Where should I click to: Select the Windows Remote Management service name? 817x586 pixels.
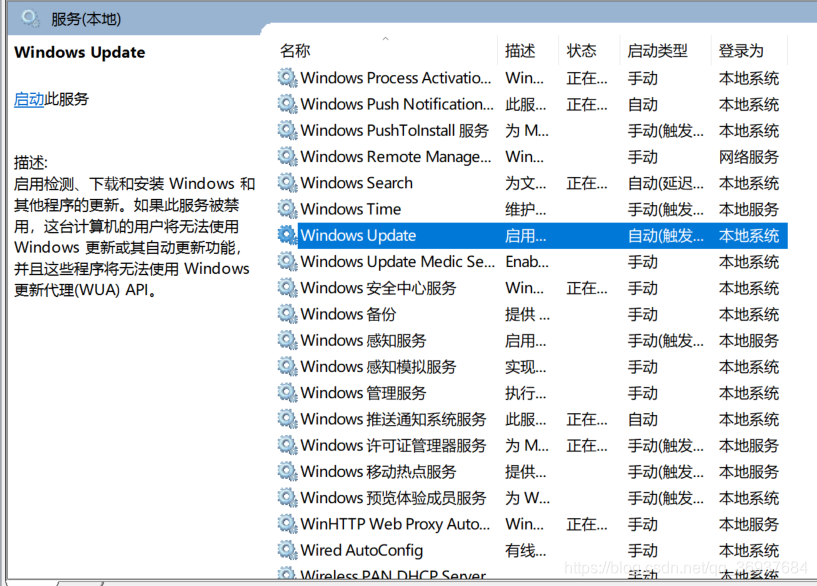396,156
